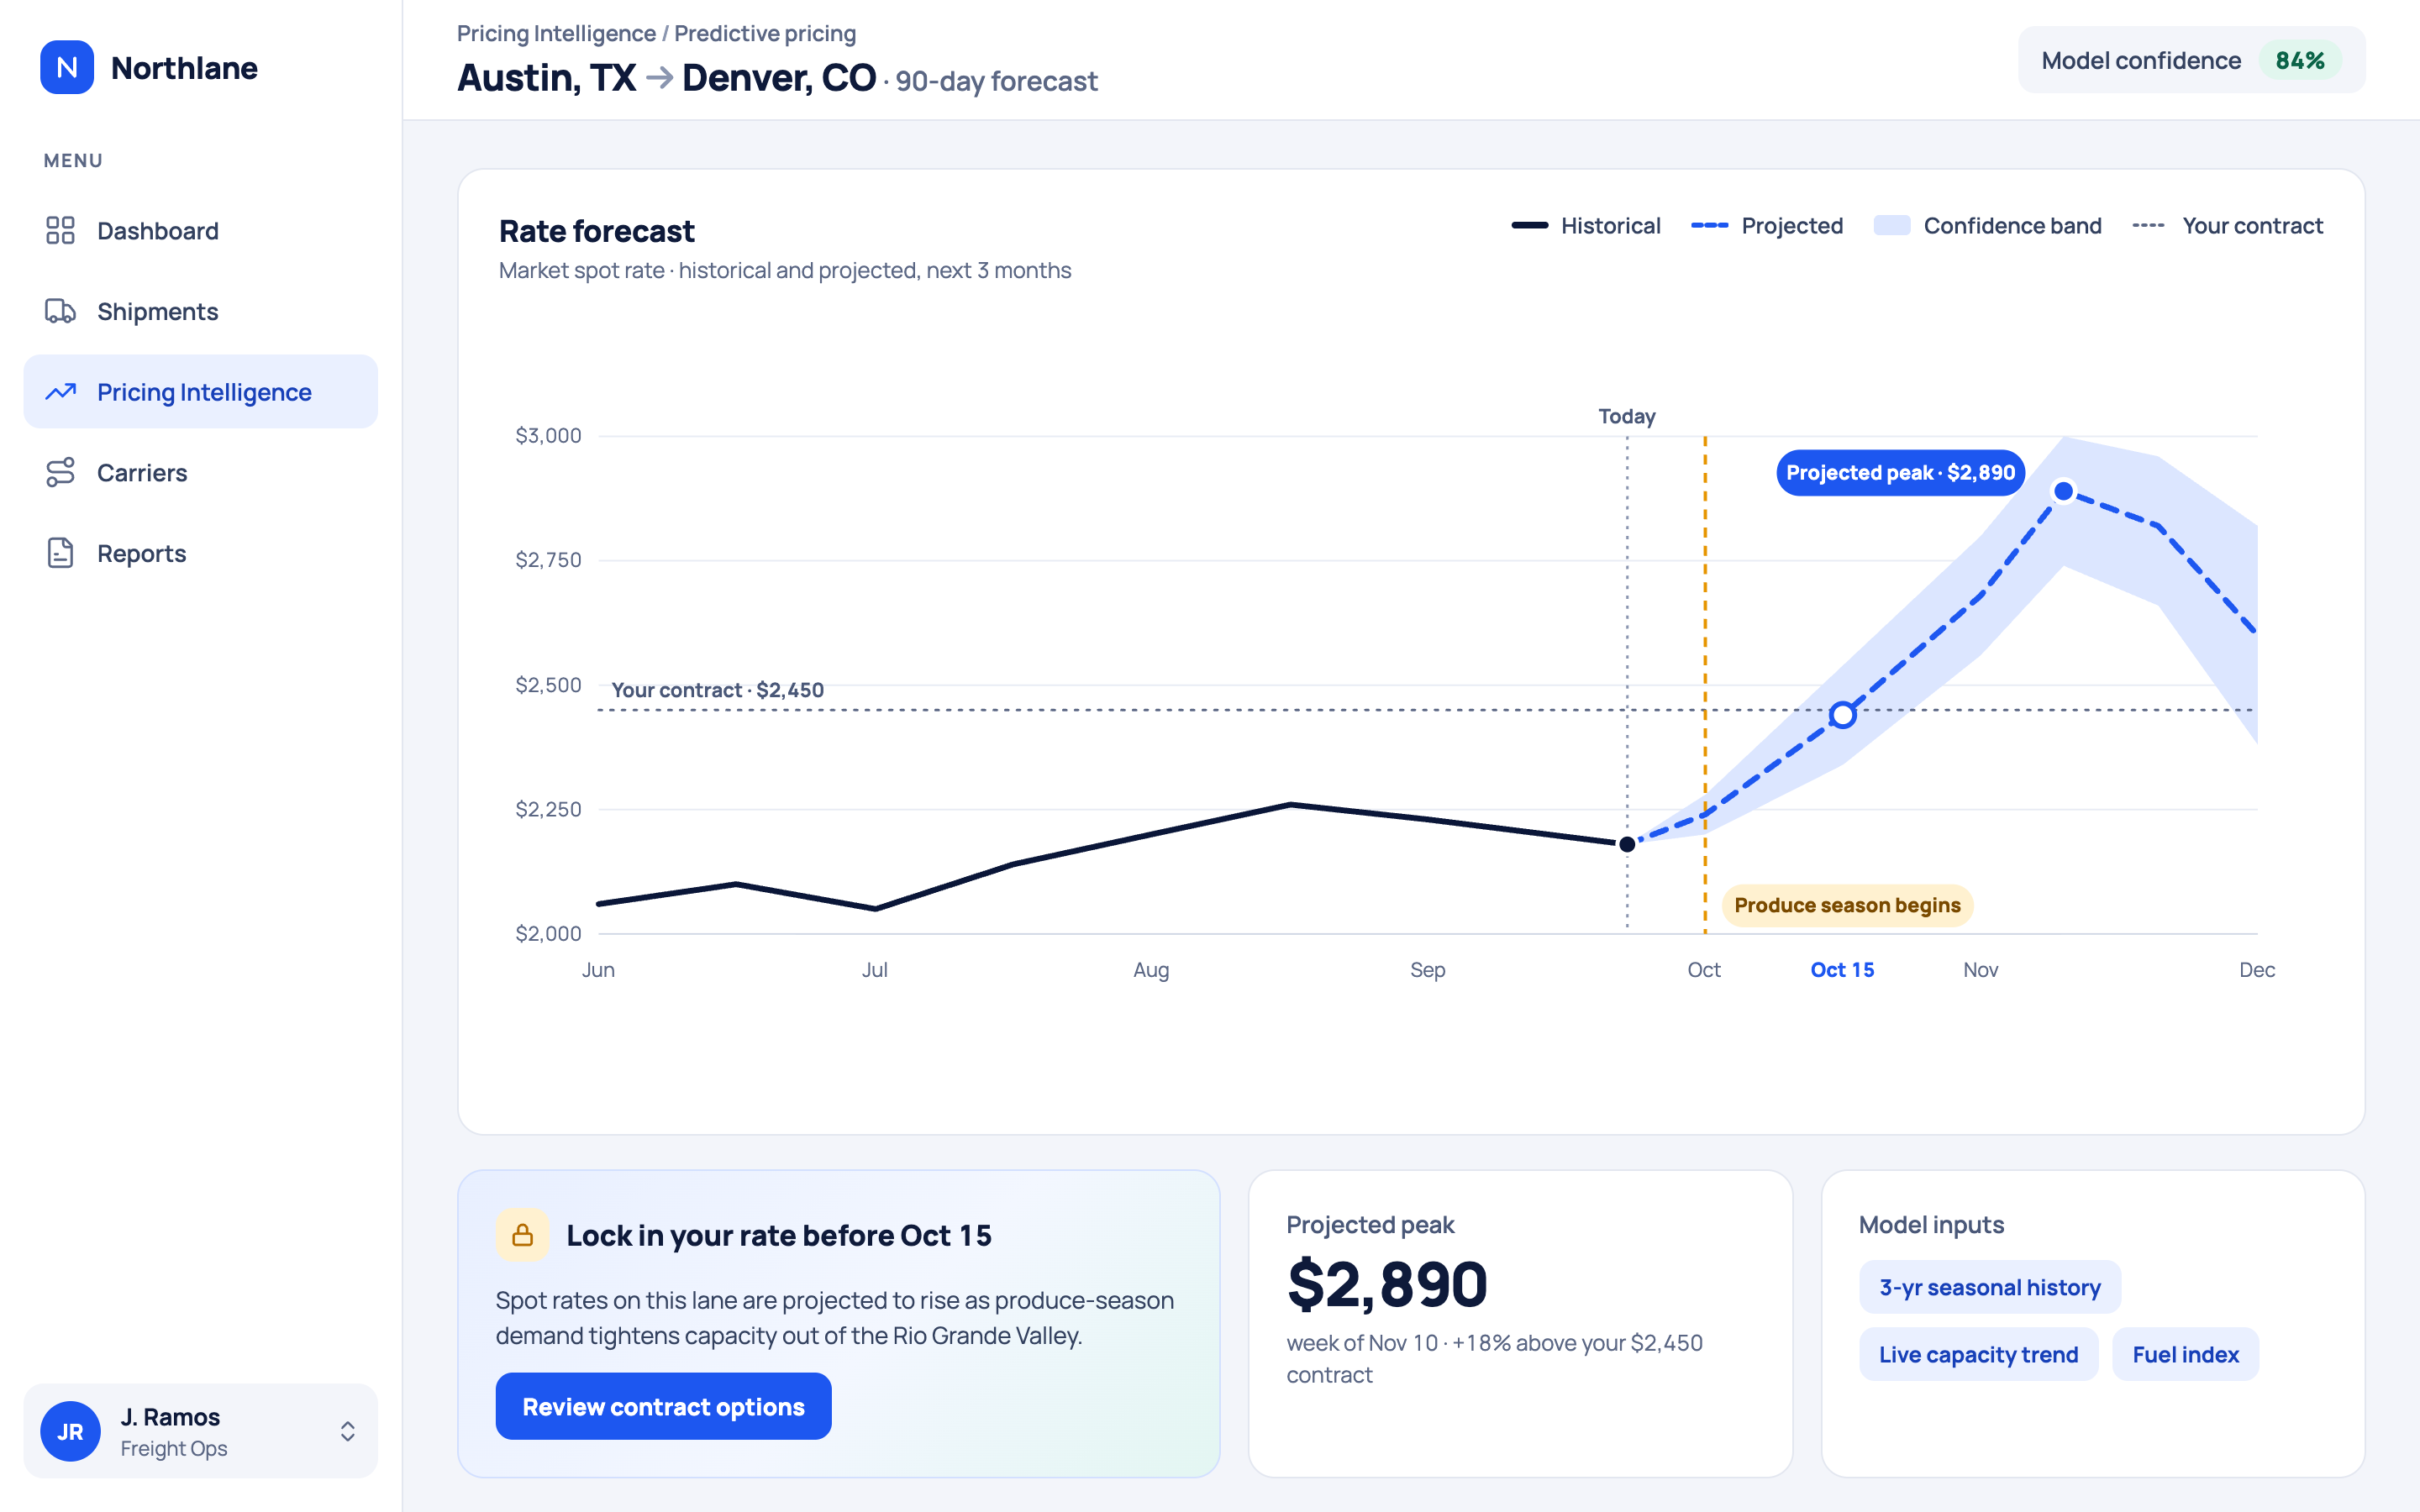The width and height of the screenshot is (2420, 1512).
Task: Click the Today historical end point dot
Action: tap(1627, 844)
